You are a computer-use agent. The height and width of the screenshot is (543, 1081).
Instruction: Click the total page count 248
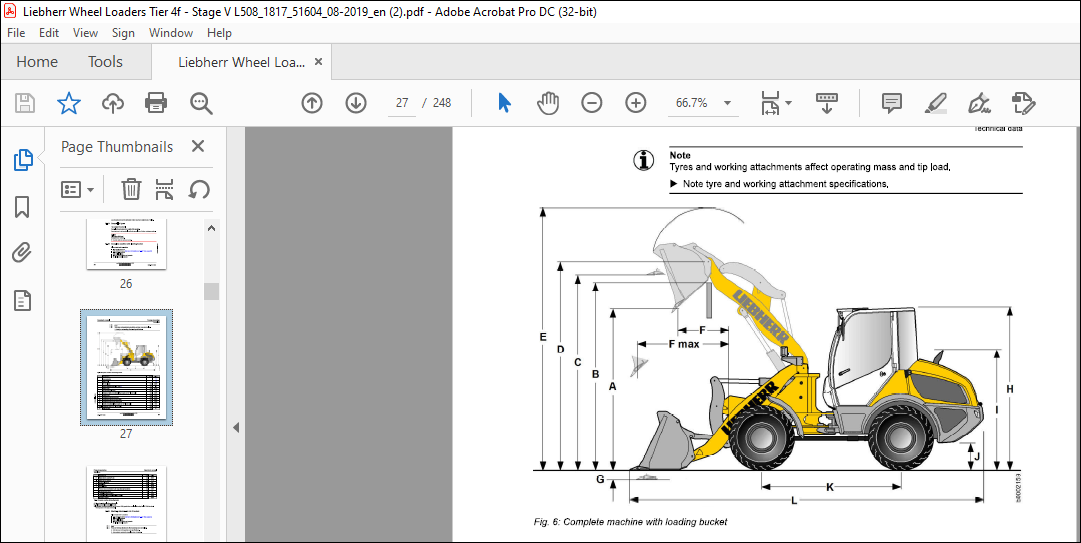click(x=442, y=103)
